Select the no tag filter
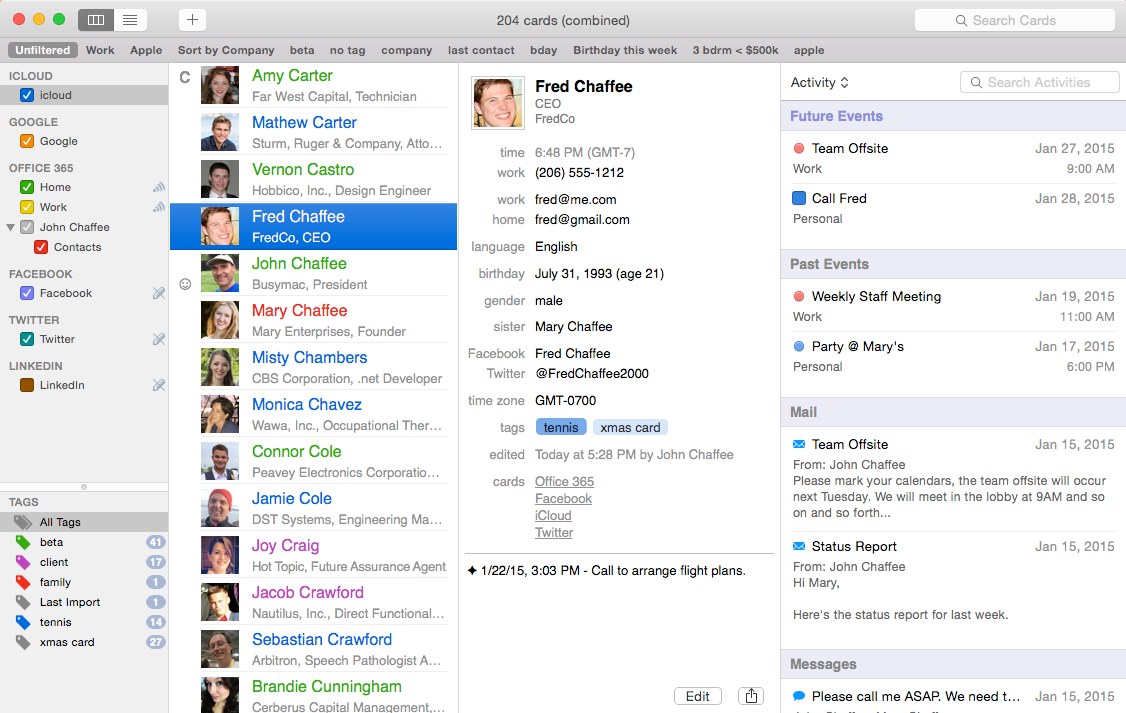The height and width of the screenshot is (713, 1126). click(x=348, y=50)
